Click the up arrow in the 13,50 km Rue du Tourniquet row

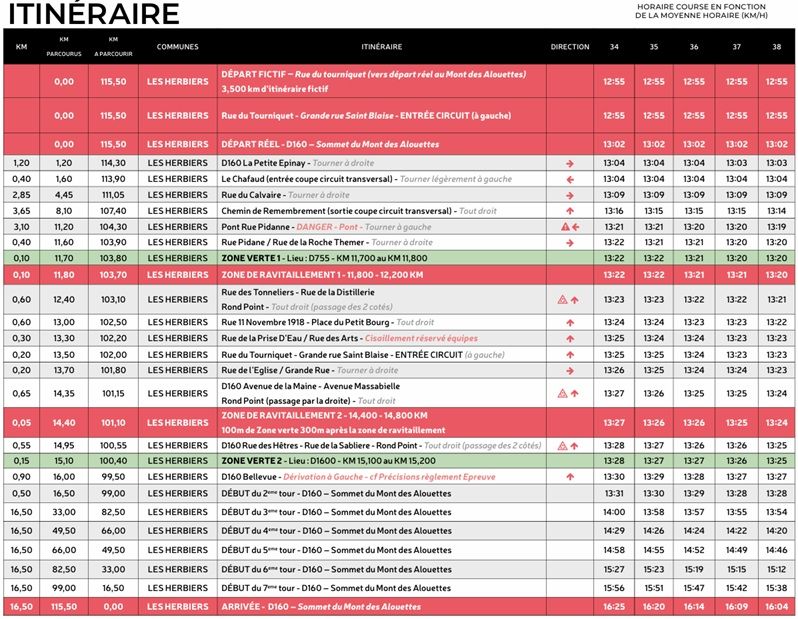coord(569,355)
